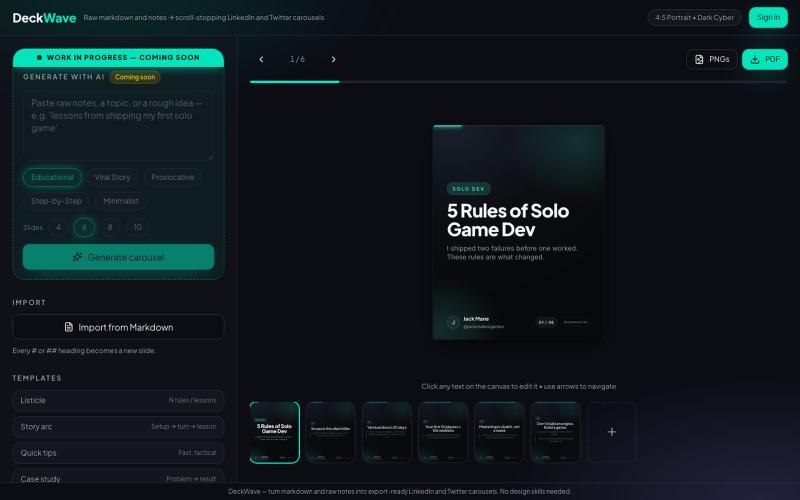Select the Provocative tone chip
The height and width of the screenshot is (500, 800).
coord(172,177)
